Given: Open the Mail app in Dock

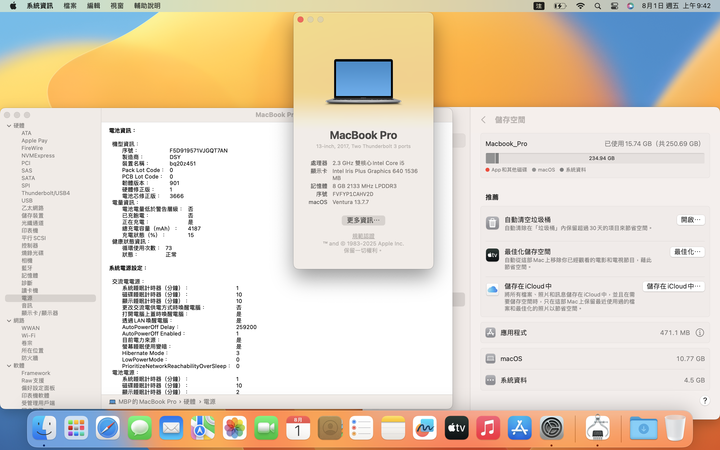Looking at the screenshot, I should (171, 428).
